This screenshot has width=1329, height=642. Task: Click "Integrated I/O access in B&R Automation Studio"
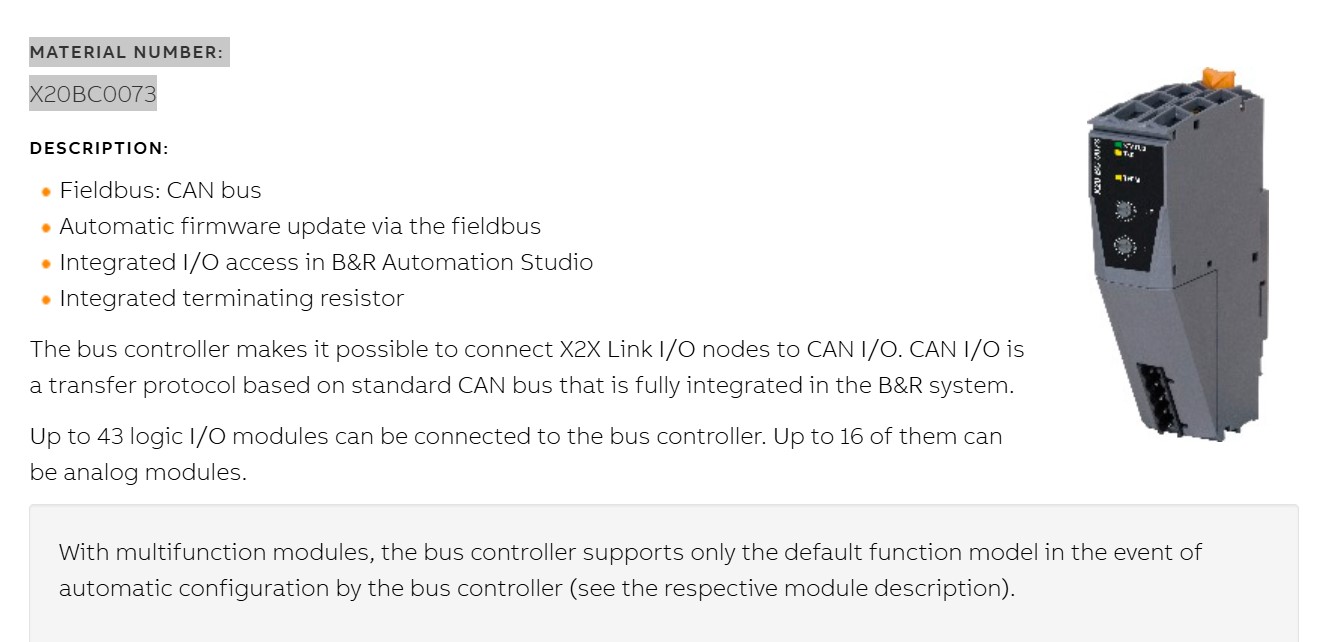pos(326,262)
